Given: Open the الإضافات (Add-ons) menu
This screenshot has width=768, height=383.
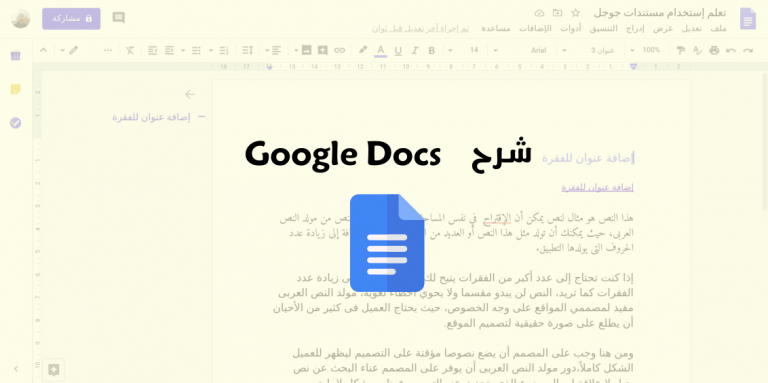Looking at the screenshot, I should pyautogui.click(x=535, y=28).
